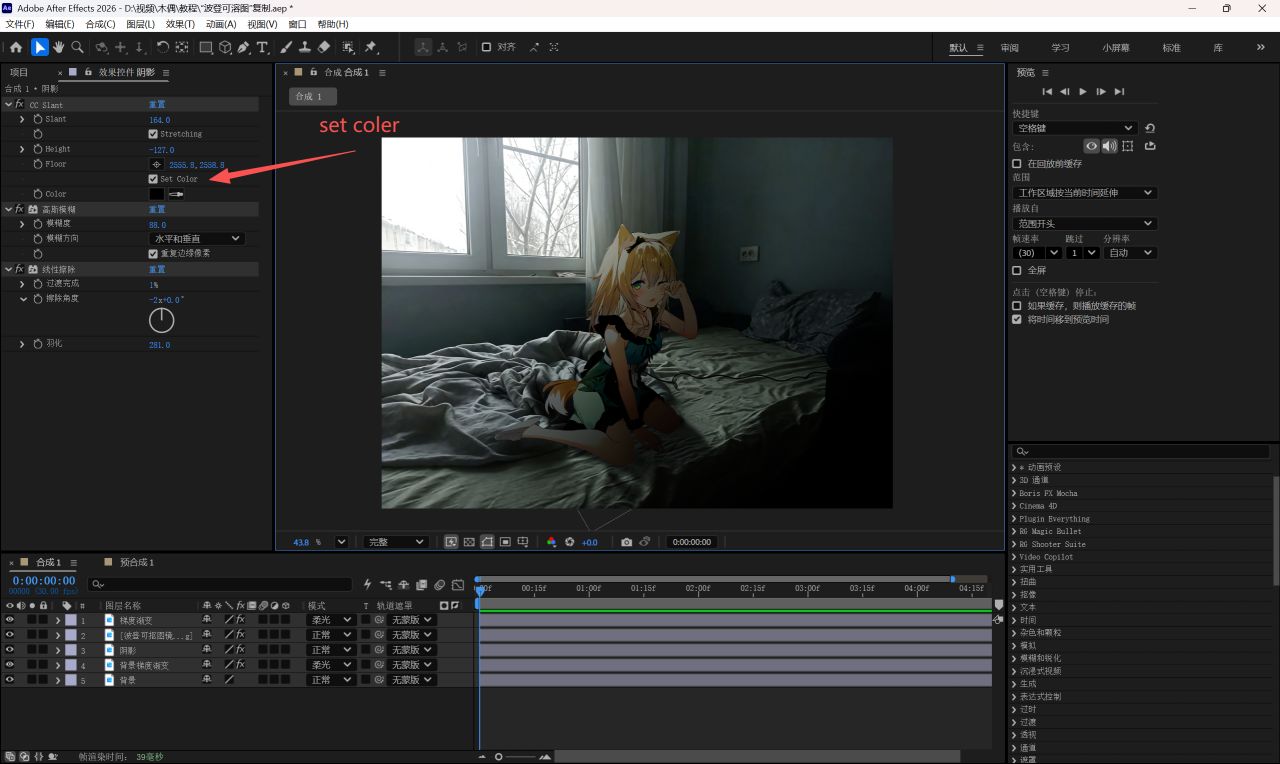Take a snapshot with the camera icon
1280x764 pixels.
[626, 542]
